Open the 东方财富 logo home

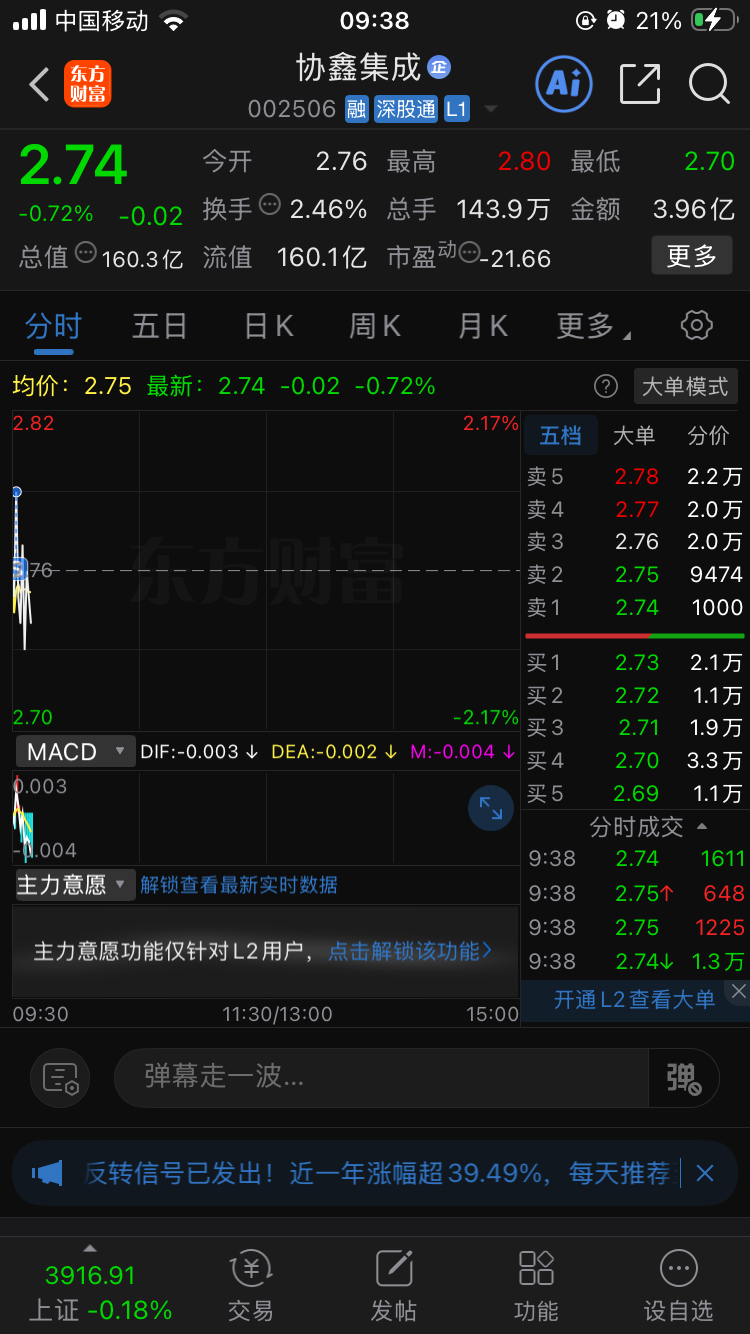tap(88, 84)
